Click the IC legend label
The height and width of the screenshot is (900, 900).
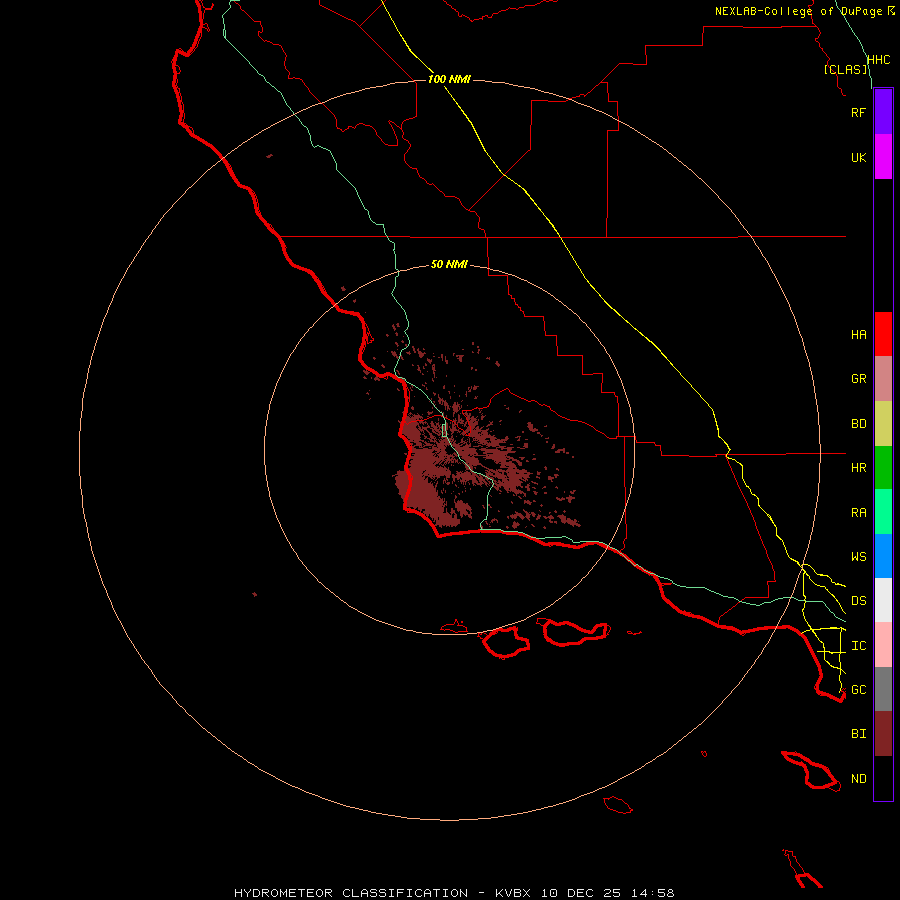[x=859, y=646]
